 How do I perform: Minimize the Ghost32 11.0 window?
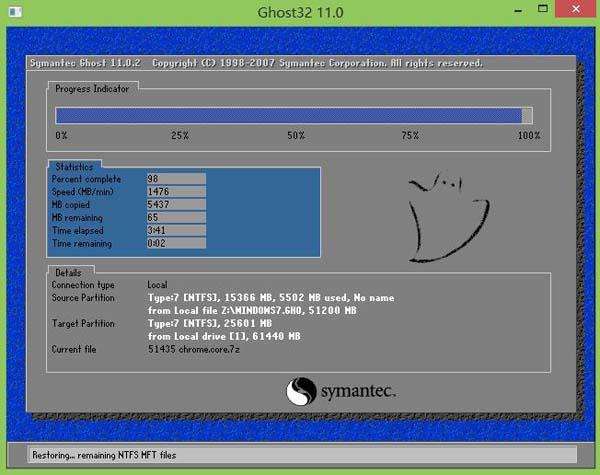pyautogui.click(x=518, y=11)
